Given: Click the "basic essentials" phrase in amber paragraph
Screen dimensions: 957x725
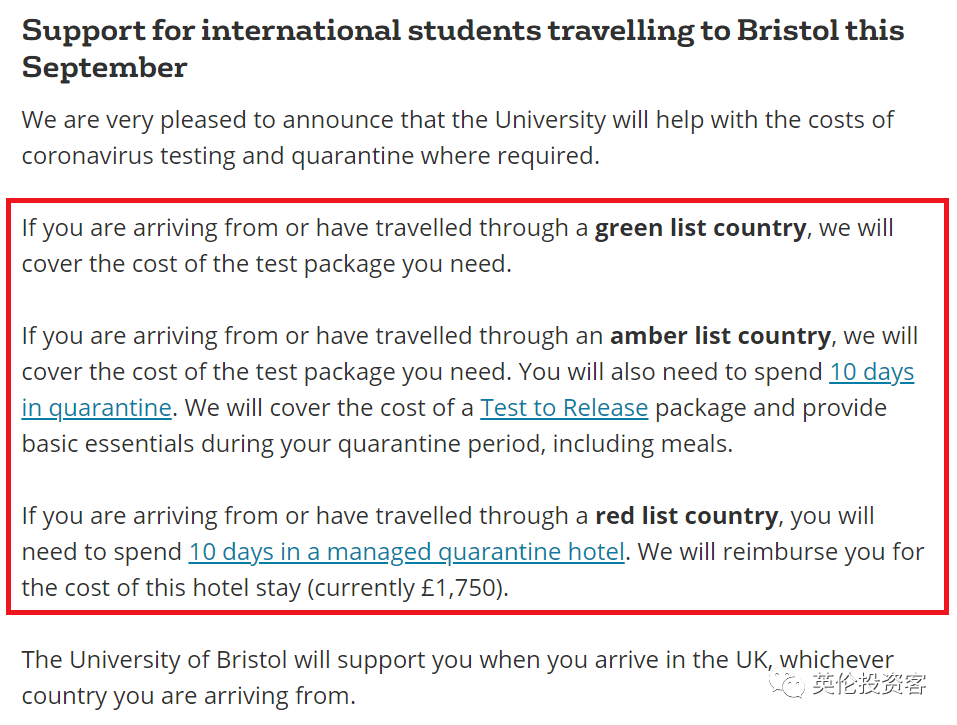Looking at the screenshot, I should pyautogui.click(x=108, y=444).
